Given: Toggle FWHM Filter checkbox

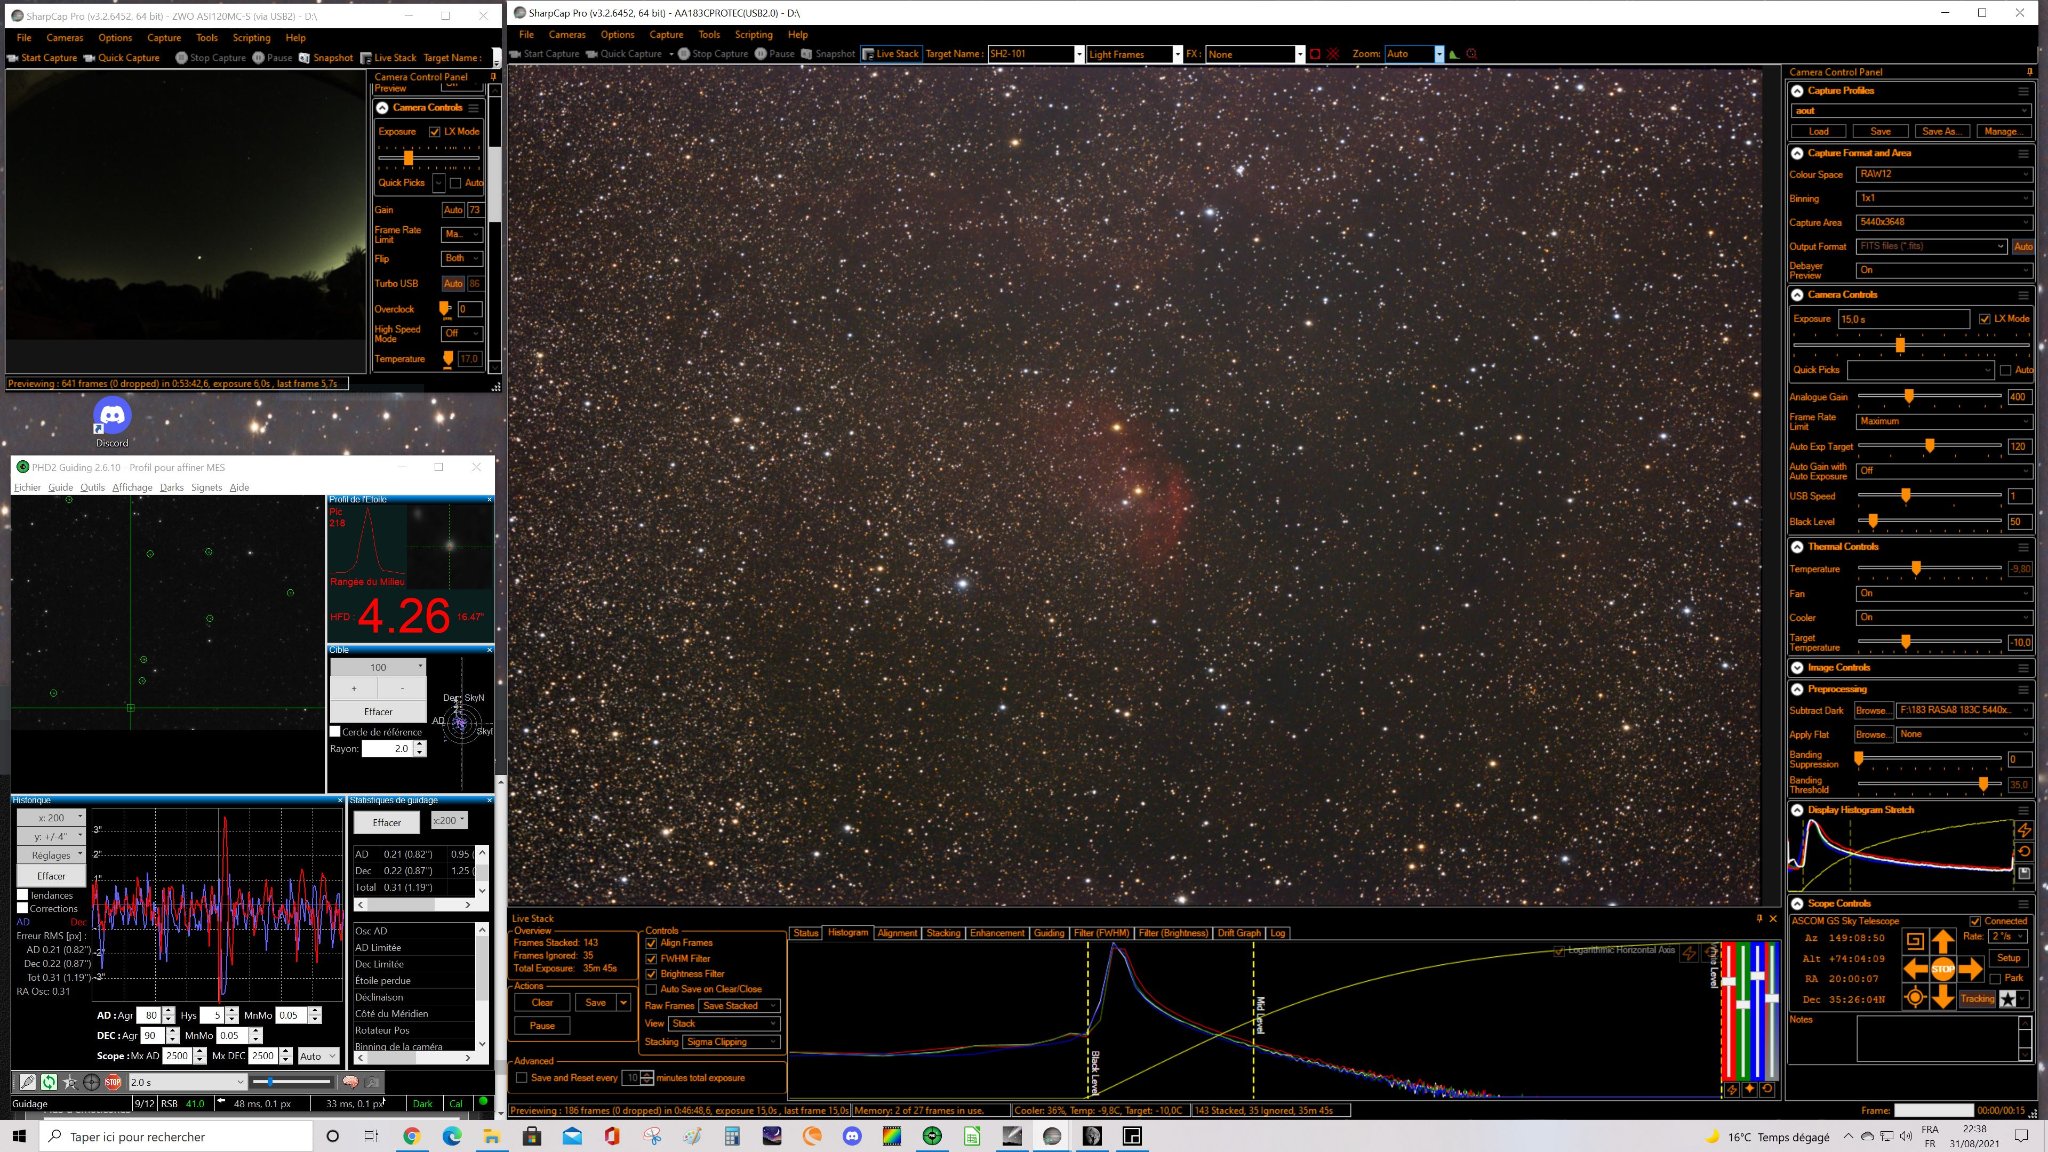Looking at the screenshot, I should click(651, 958).
